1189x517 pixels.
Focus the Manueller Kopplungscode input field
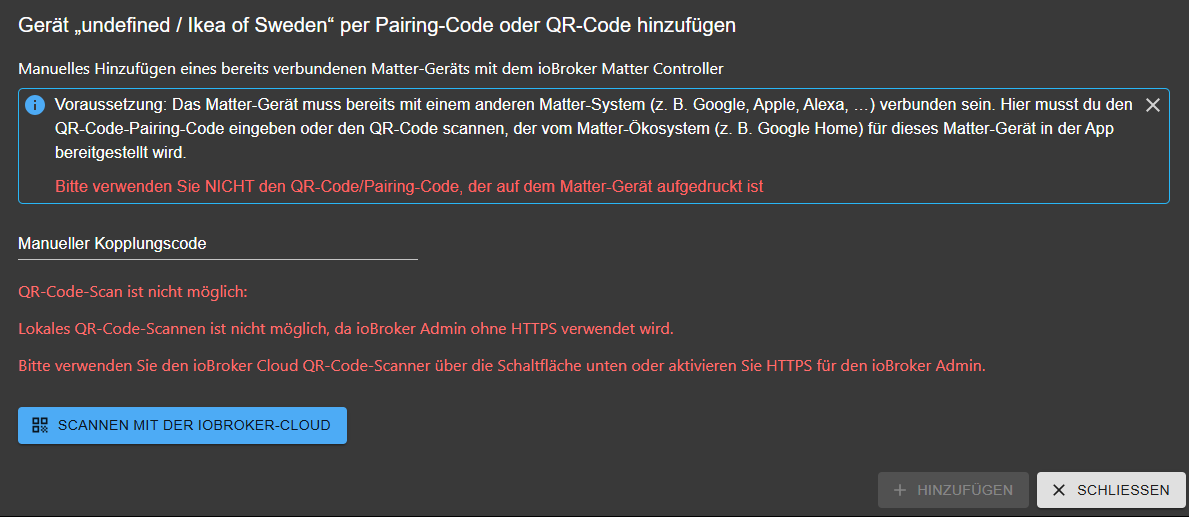[x=217, y=244]
